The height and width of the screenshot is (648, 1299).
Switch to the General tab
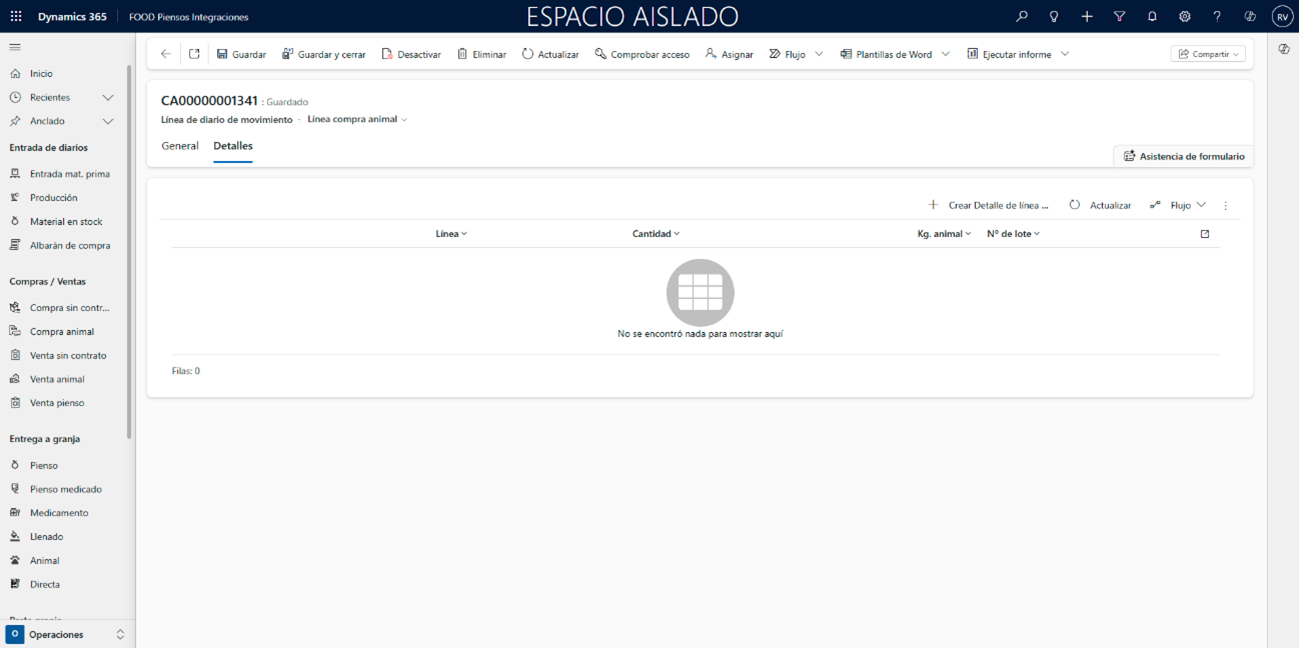pyautogui.click(x=180, y=146)
